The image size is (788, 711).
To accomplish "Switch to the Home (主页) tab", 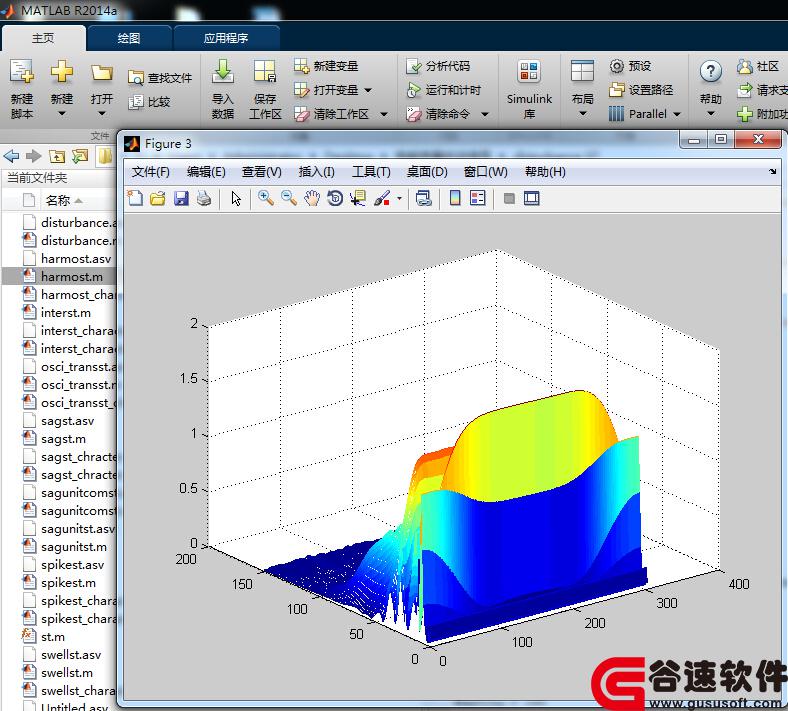I will (43, 38).
